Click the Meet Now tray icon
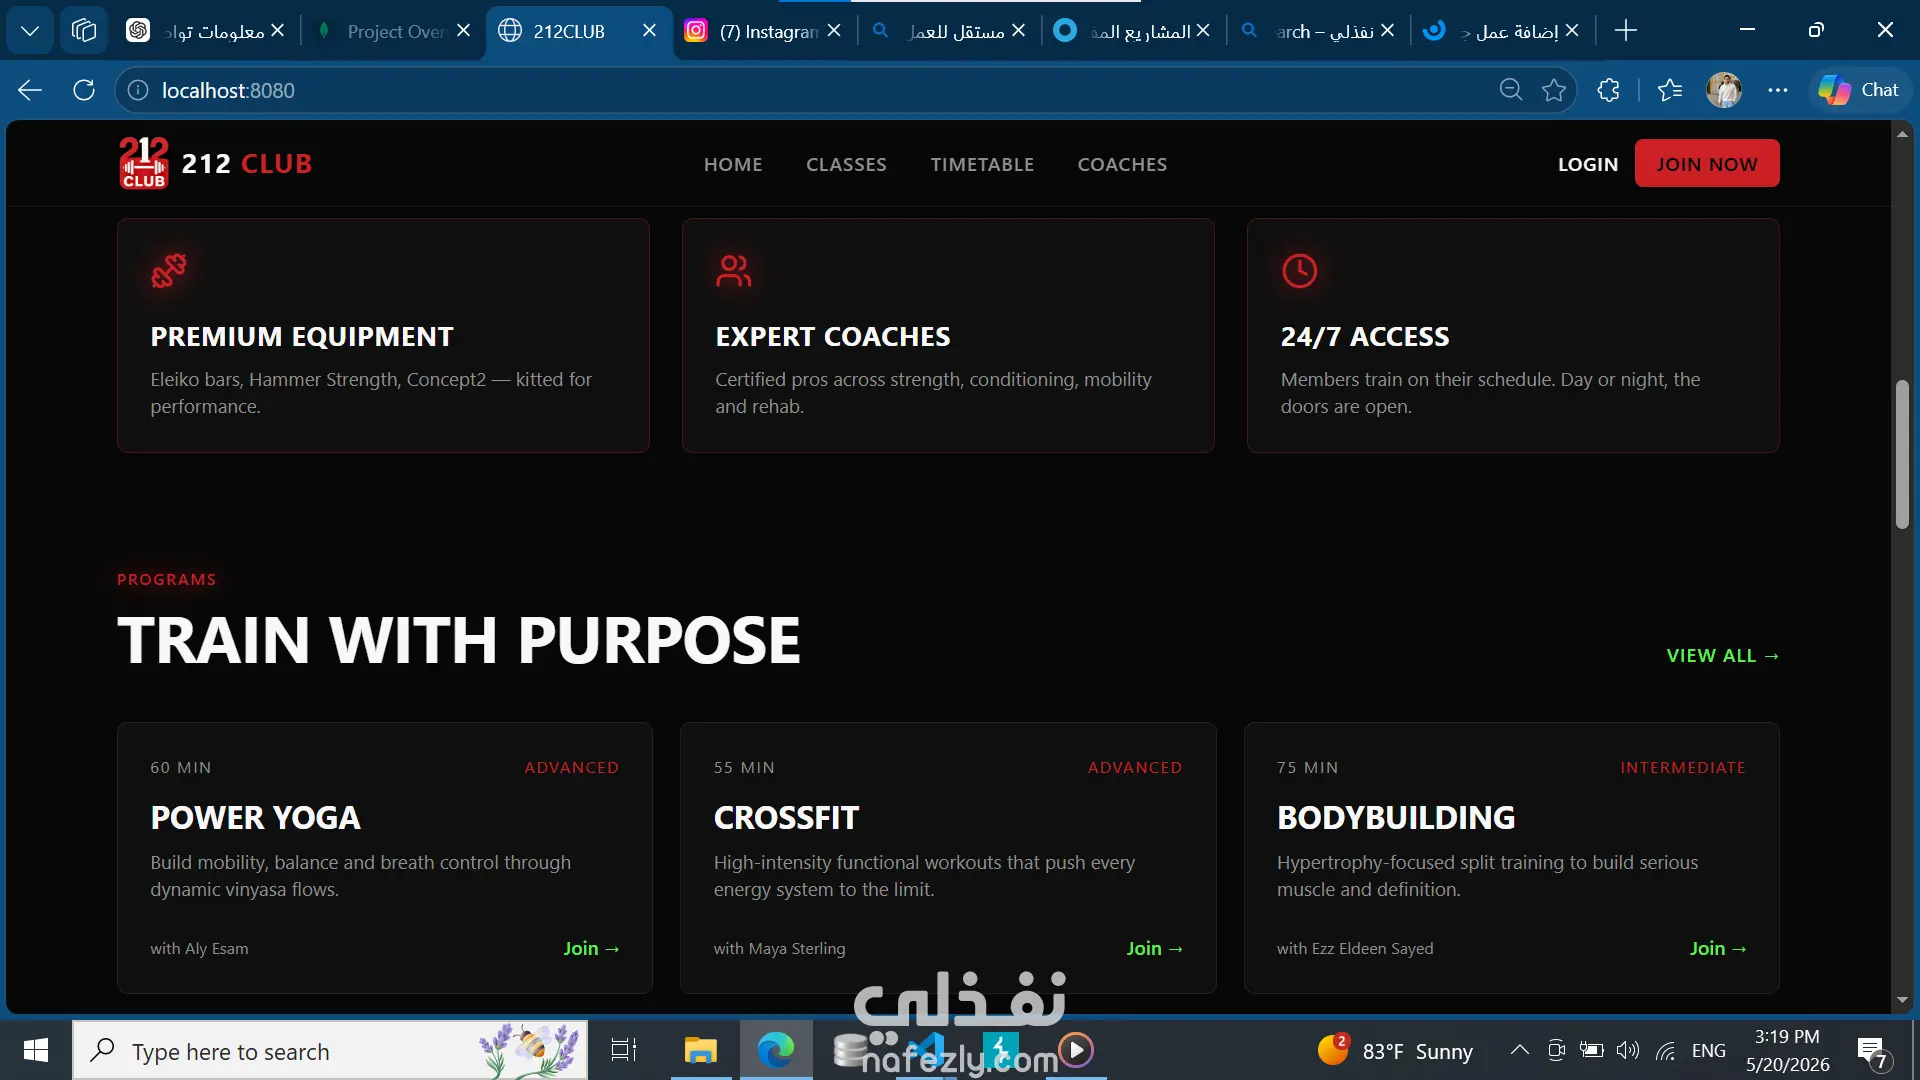1920x1080 pixels. pos(1556,1050)
